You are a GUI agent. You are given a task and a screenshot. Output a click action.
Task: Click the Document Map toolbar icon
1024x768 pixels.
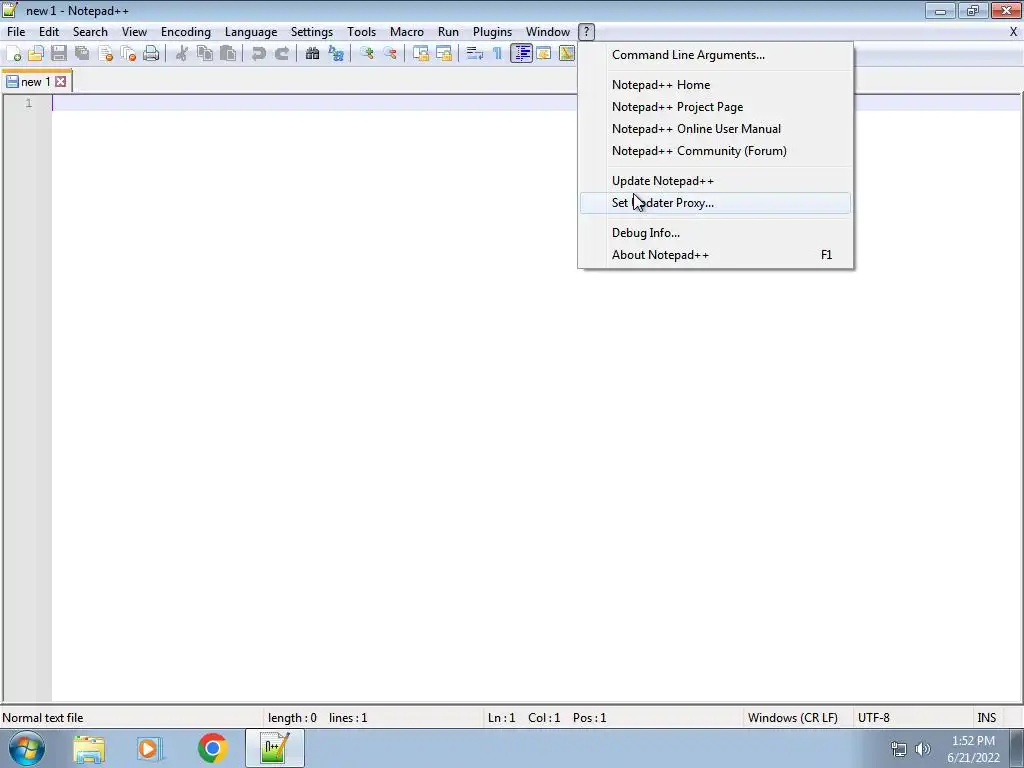(x=566, y=54)
